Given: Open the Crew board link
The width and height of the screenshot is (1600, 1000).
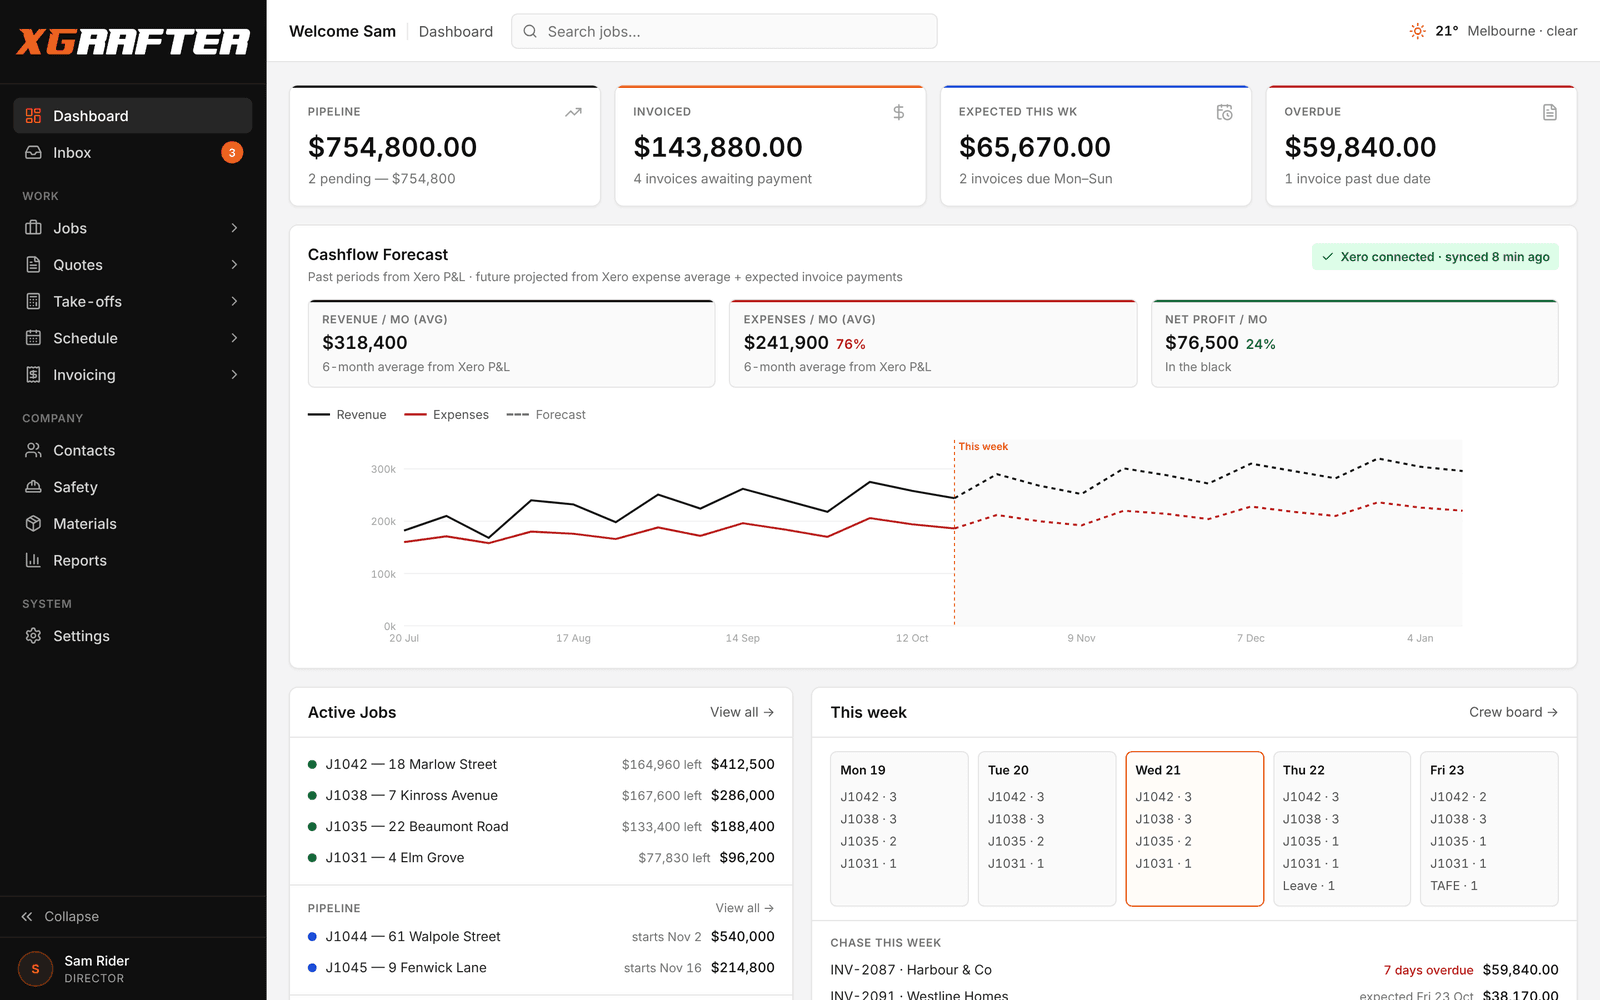Looking at the screenshot, I should 1513,712.
